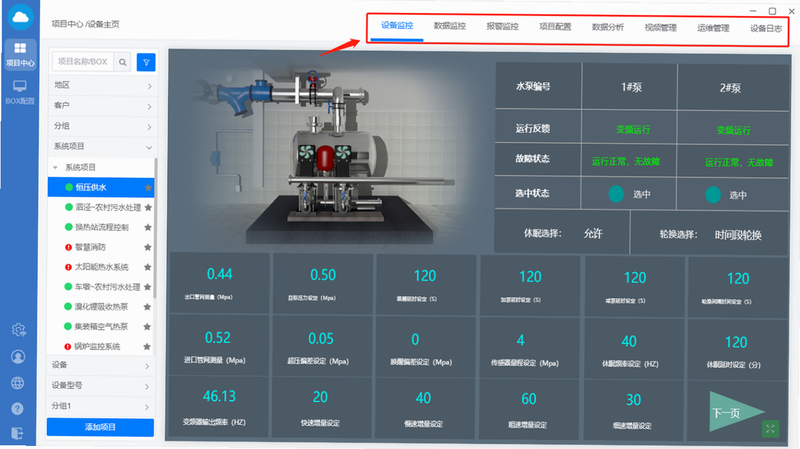Open BOX配置 in the sidebar
Image resolution: width=800 pixels, height=449 pixels.
point(20,92)
